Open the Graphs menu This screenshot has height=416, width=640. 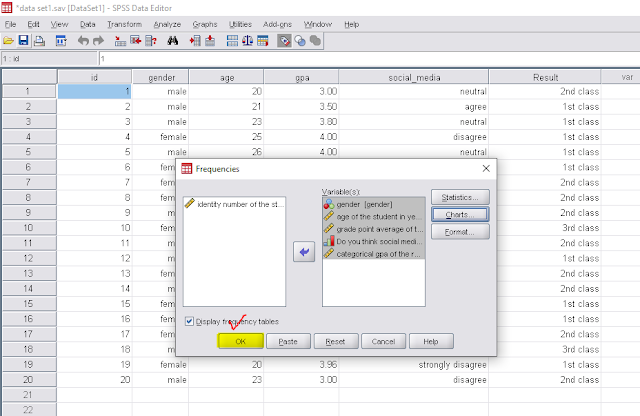(x=205, y=24)
